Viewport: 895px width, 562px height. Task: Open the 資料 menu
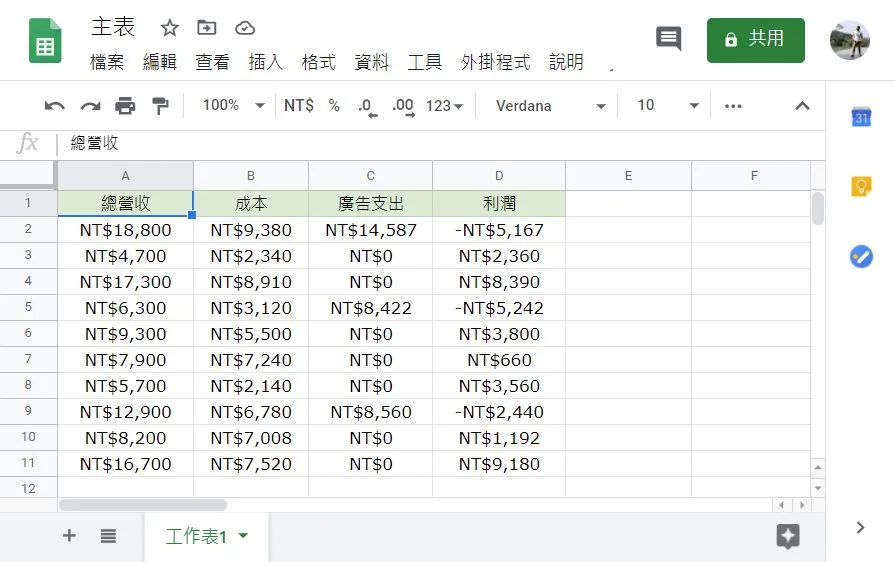(372, 62)
